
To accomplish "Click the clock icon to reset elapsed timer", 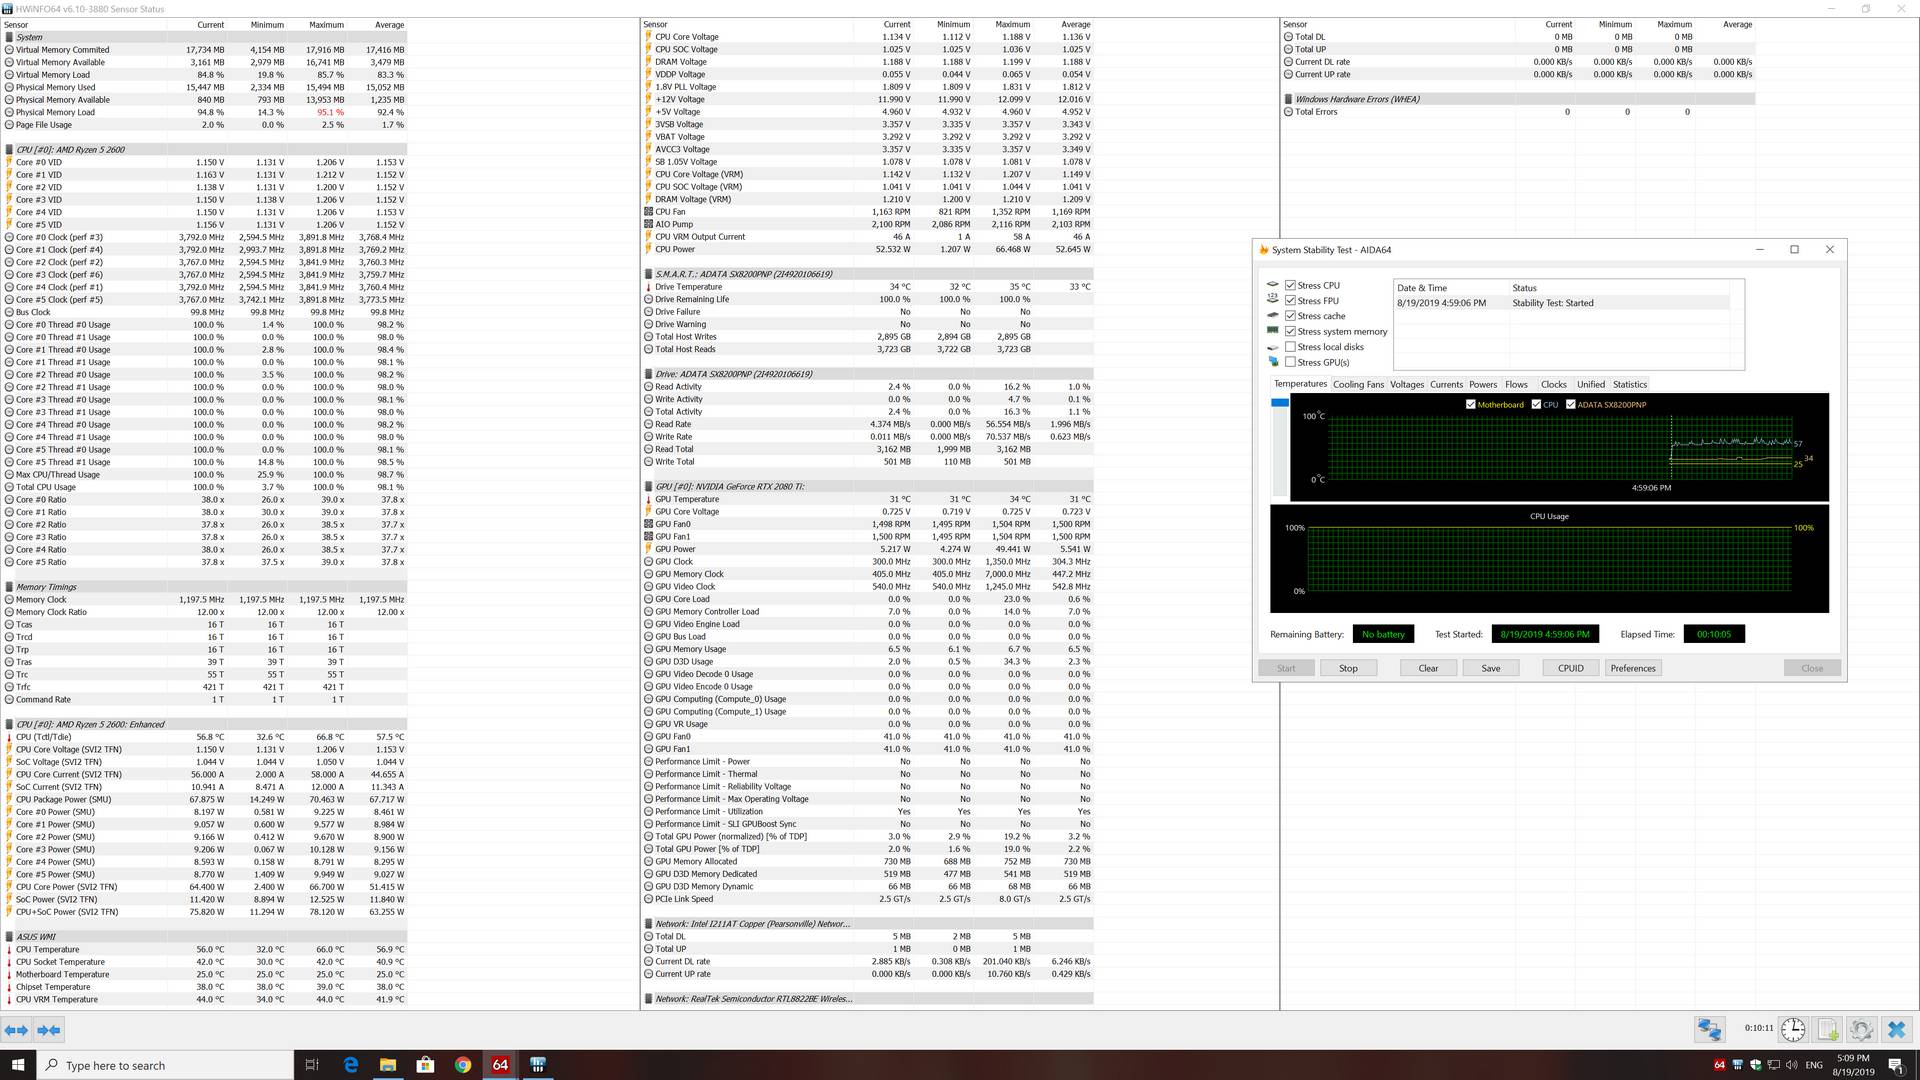I will pyautogui.click(x=1793, y=1029).
